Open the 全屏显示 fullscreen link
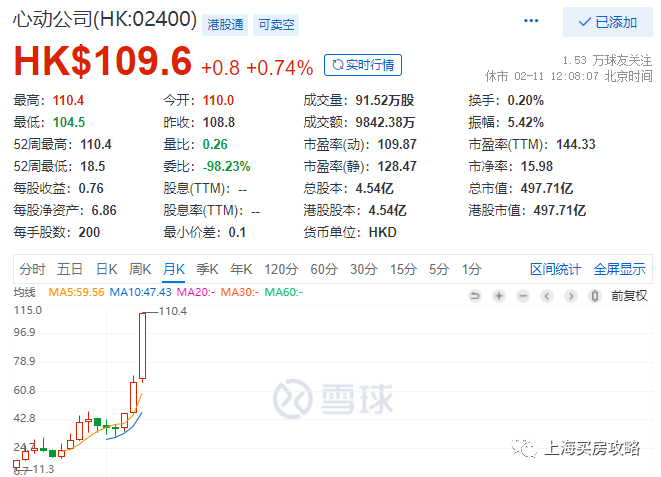This screenshot has width=661, height=477. pyautogui.click(x=619, y=269)
